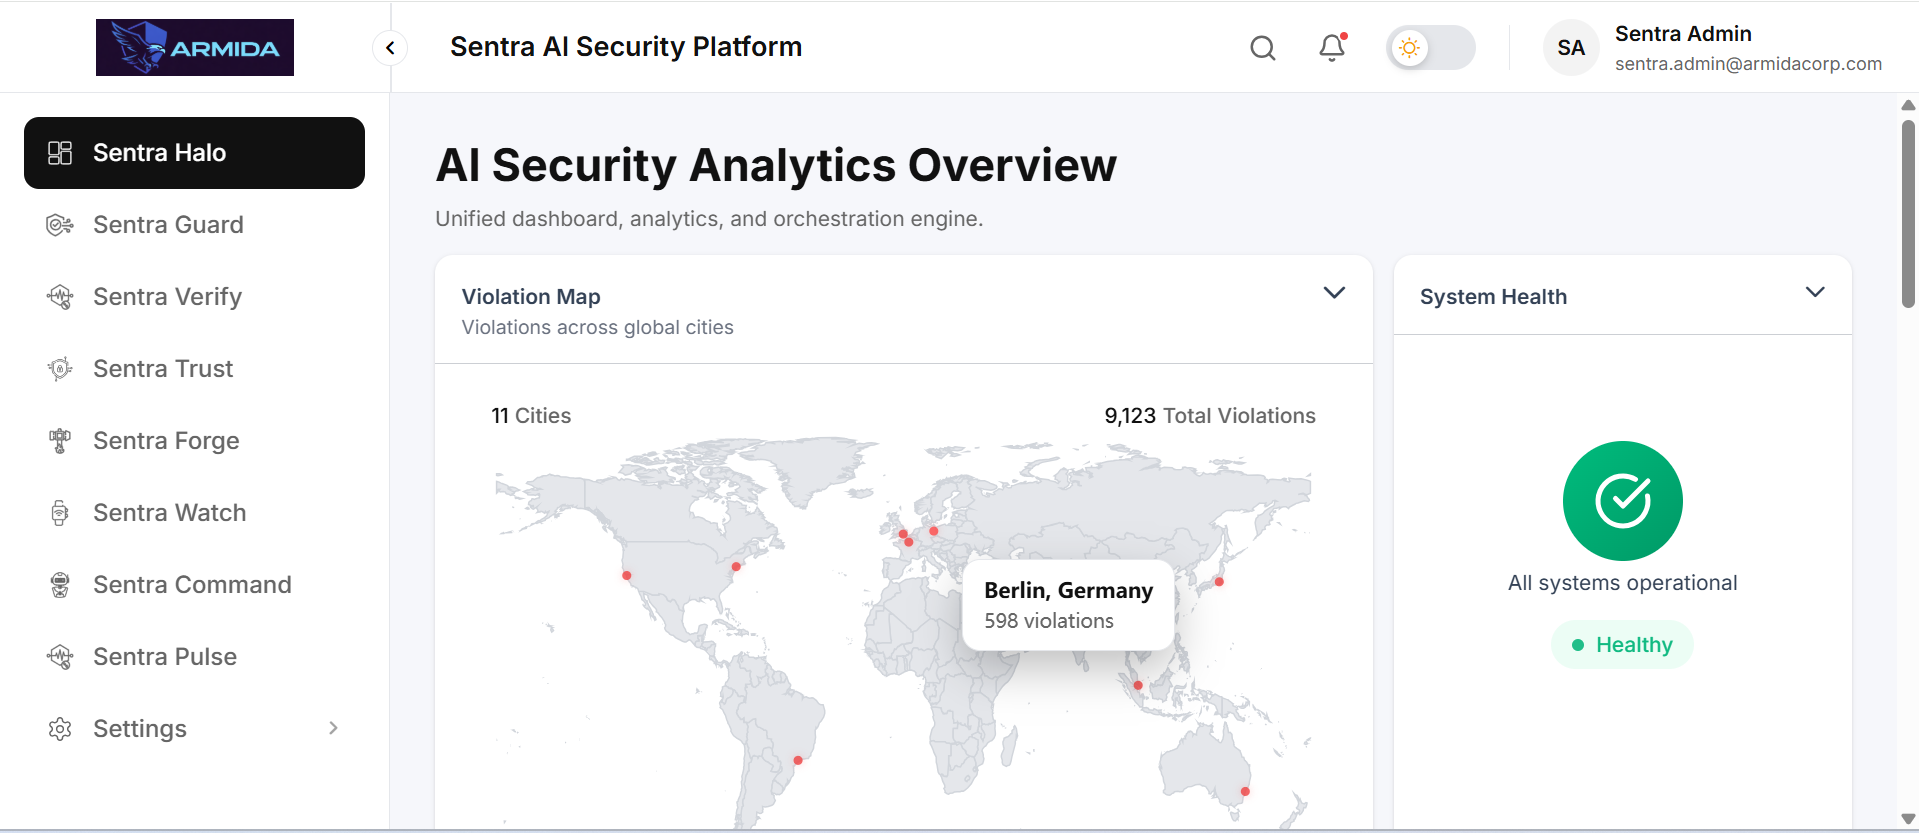Screen dimensions: 1919x833
Task: Open the Settings menu item
Action: 194,729
